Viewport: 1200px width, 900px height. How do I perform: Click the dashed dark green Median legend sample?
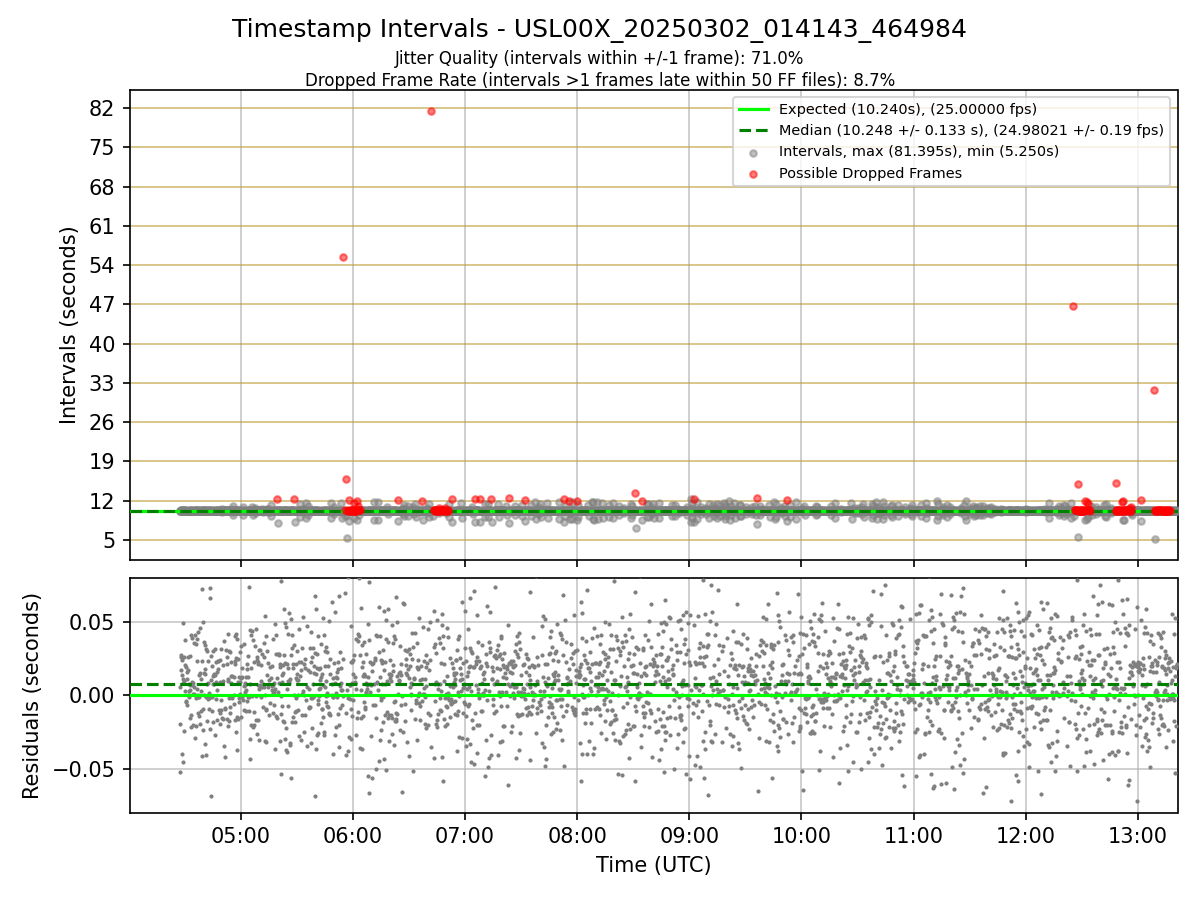pos(754,130)
